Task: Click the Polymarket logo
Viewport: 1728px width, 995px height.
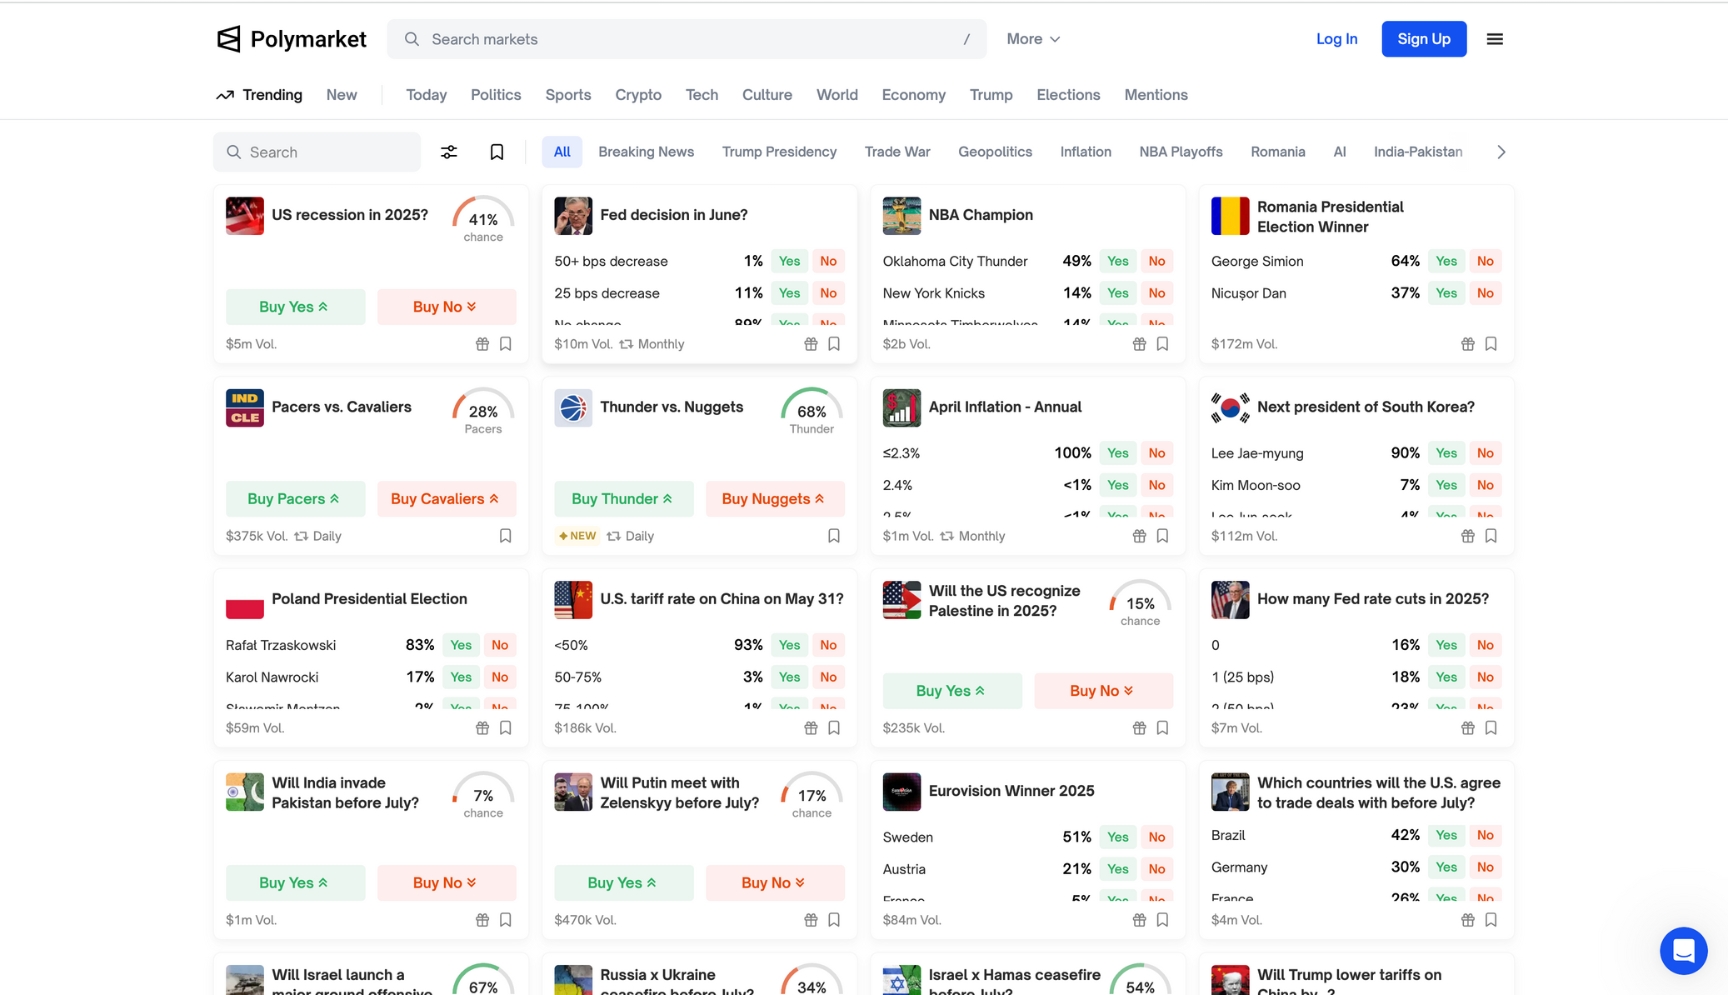Action: click(x=291, y=39)
